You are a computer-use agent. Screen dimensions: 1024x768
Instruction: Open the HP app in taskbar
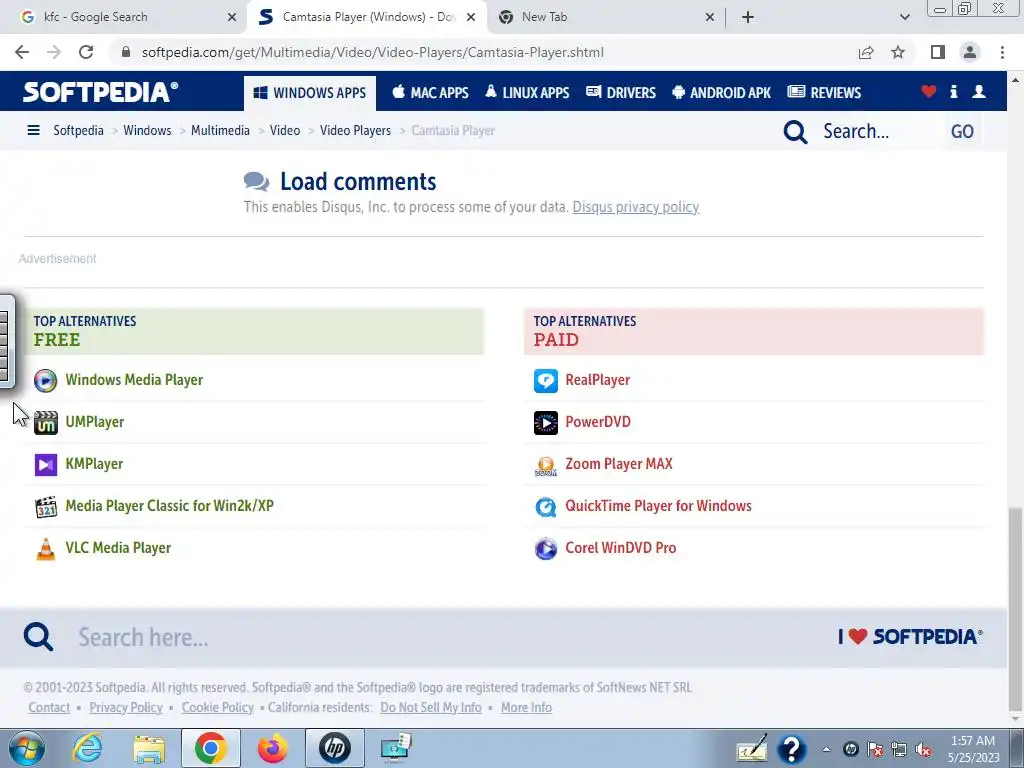[x=334, y=748]
